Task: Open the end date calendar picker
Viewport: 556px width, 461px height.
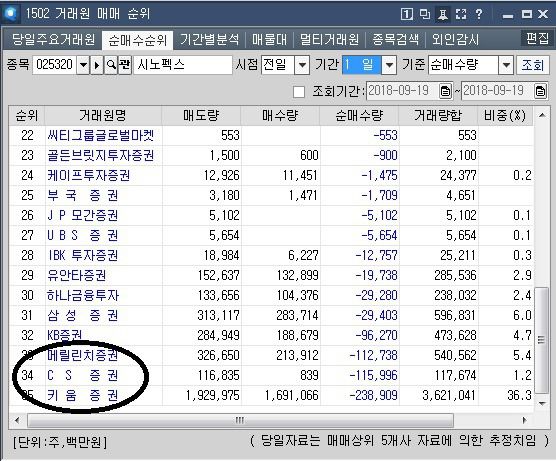Action: pos(540,91)
